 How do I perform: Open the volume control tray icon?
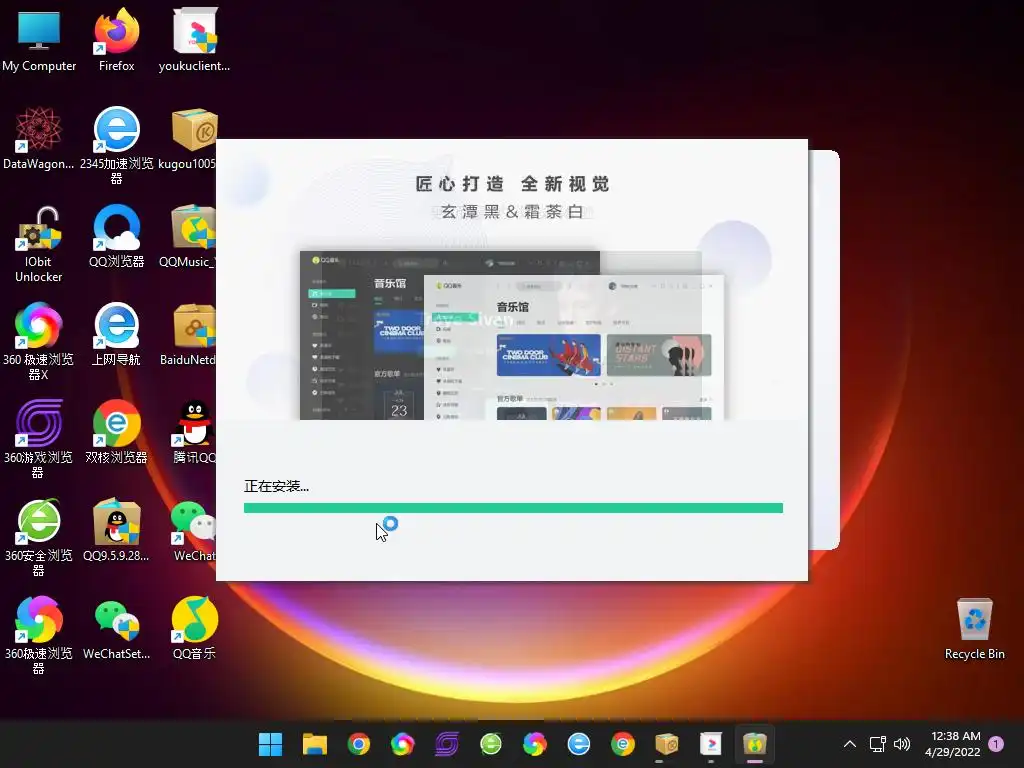(x=902, y=744)
